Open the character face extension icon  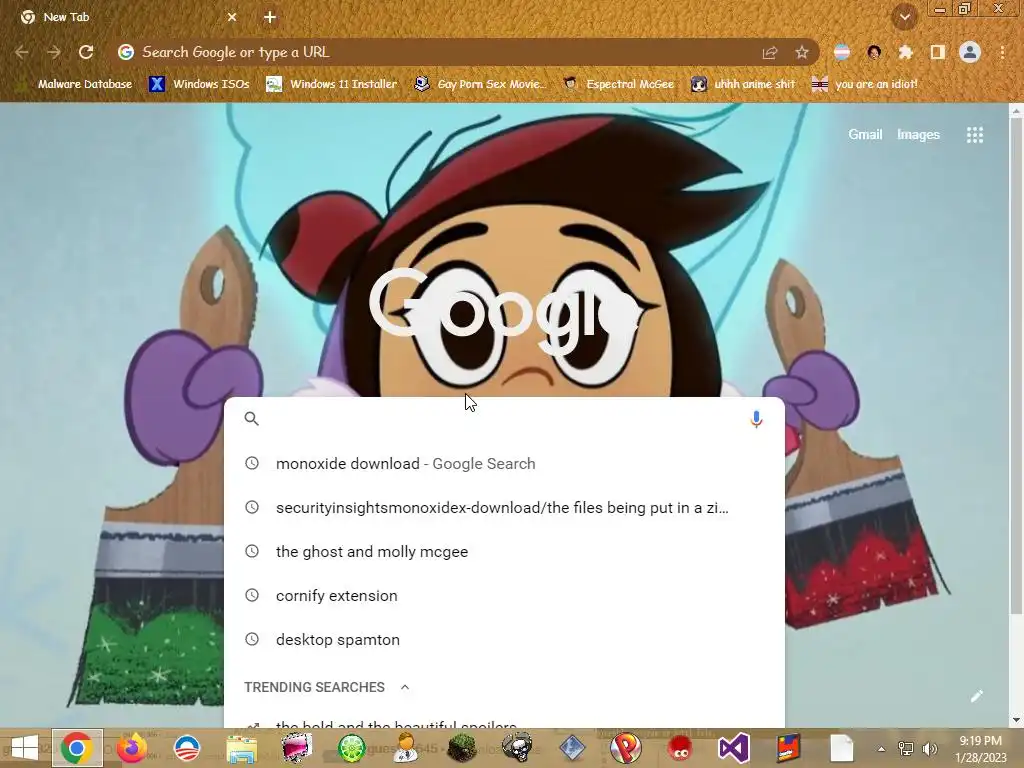click(874, 52)
